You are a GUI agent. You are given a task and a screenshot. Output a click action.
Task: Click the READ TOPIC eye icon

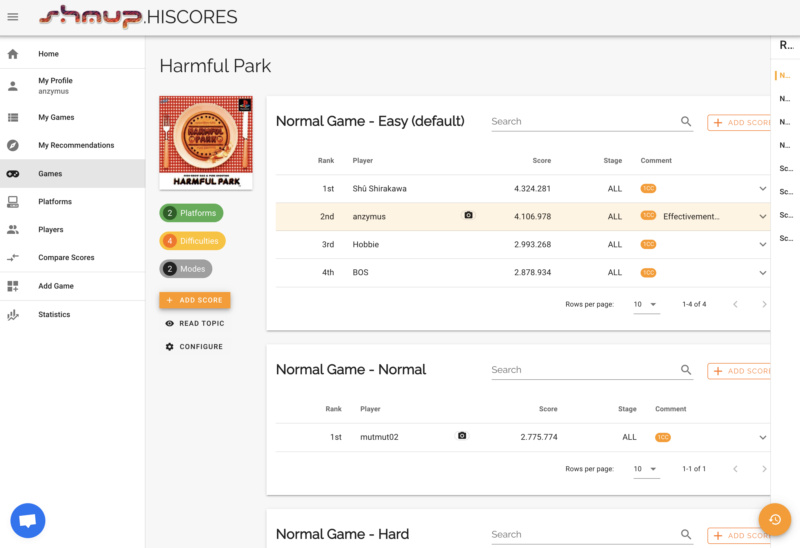point(169,323)
